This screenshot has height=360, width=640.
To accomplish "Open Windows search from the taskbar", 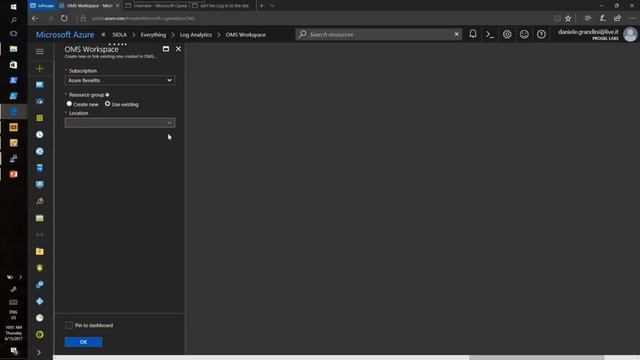I will point(13,20).
